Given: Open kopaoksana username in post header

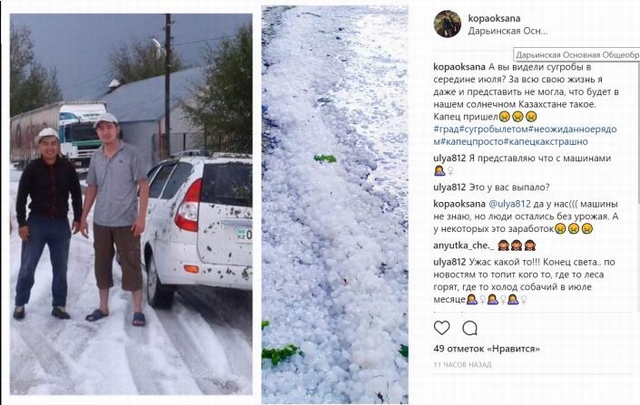Looking at the screenshot, I should point(494,18).
